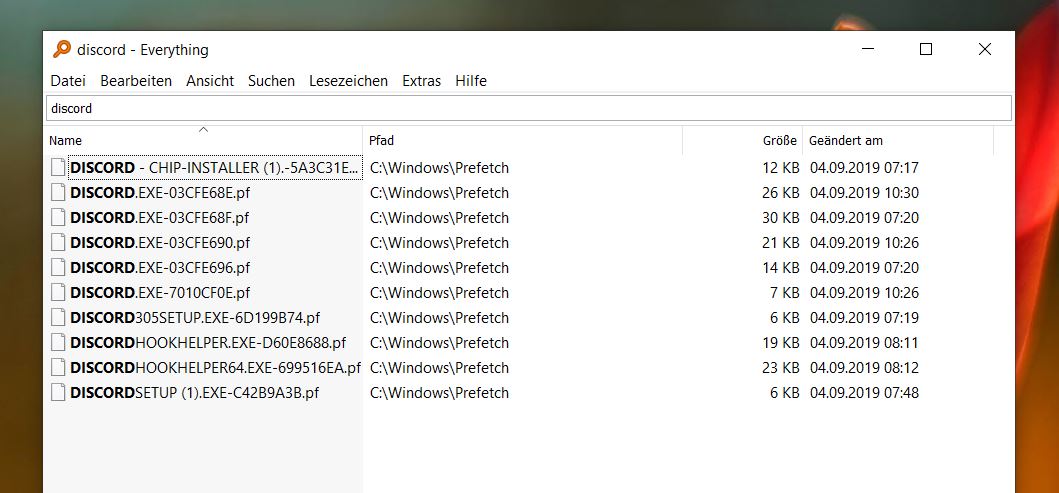Click the search field containing discord
This screenshot has width=1059, height=493.
[x=529, y=108]
